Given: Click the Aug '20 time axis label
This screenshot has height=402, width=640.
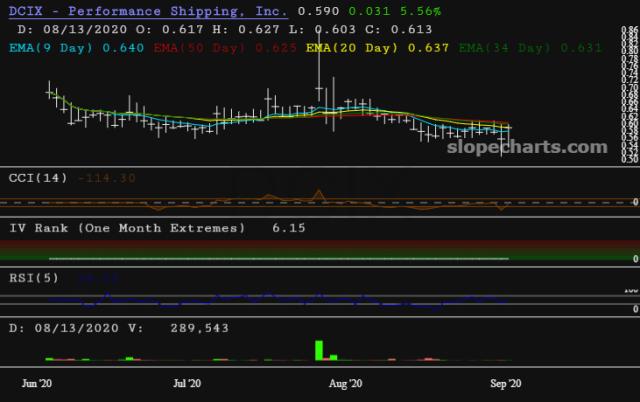Looking at the screenshot, I should tap(345, 384).
